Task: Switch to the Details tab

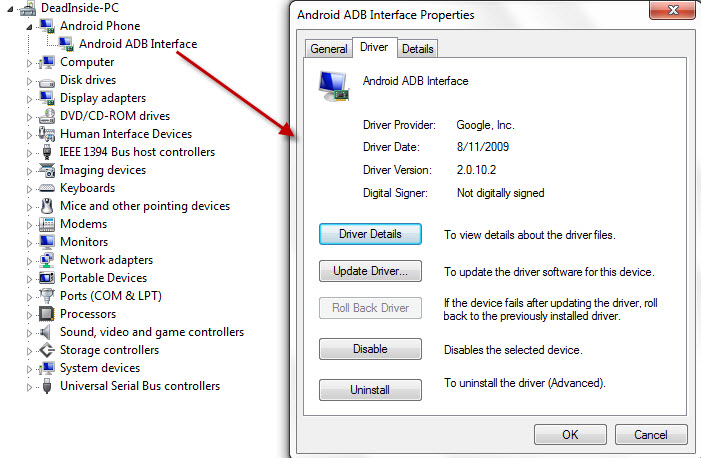Action: pyautogui.click(x=418, y=49)
